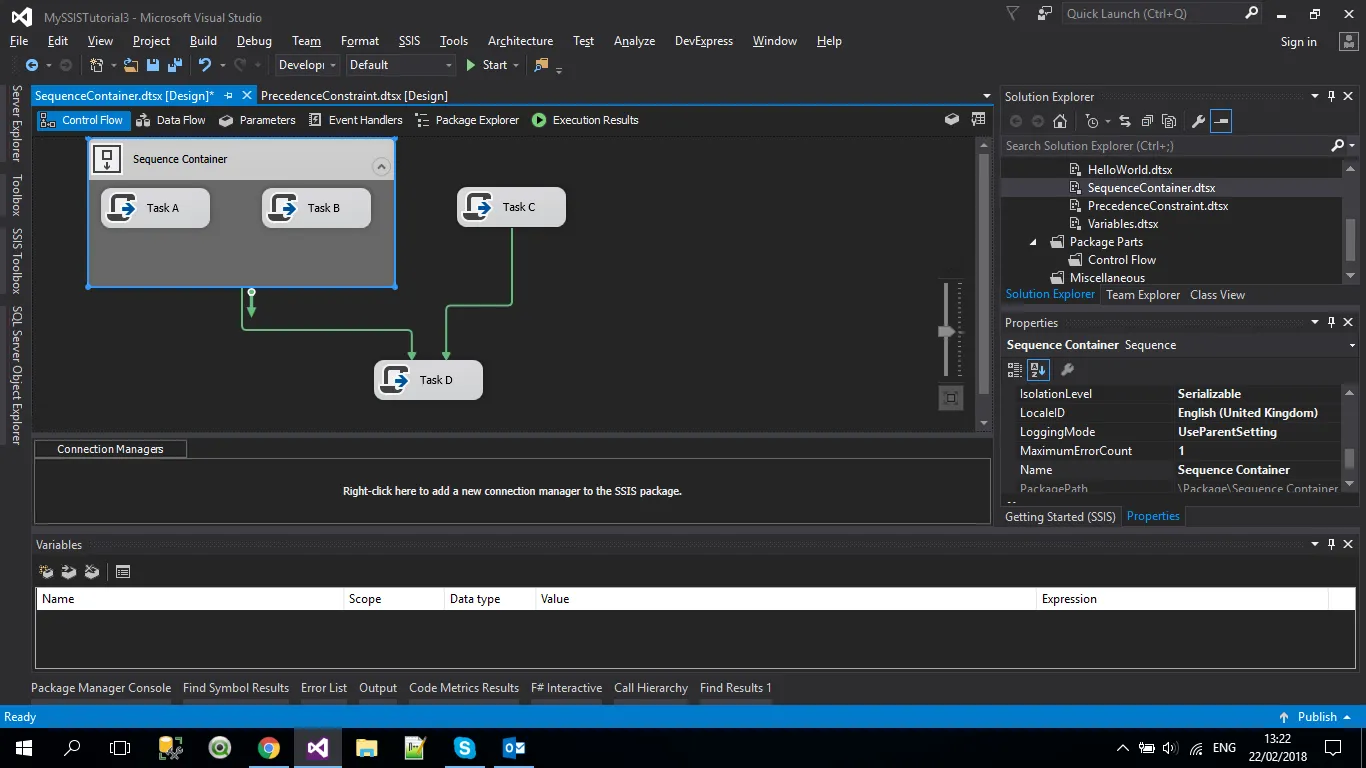Click the Home icon in Solution Explorer

[1060, 121]
